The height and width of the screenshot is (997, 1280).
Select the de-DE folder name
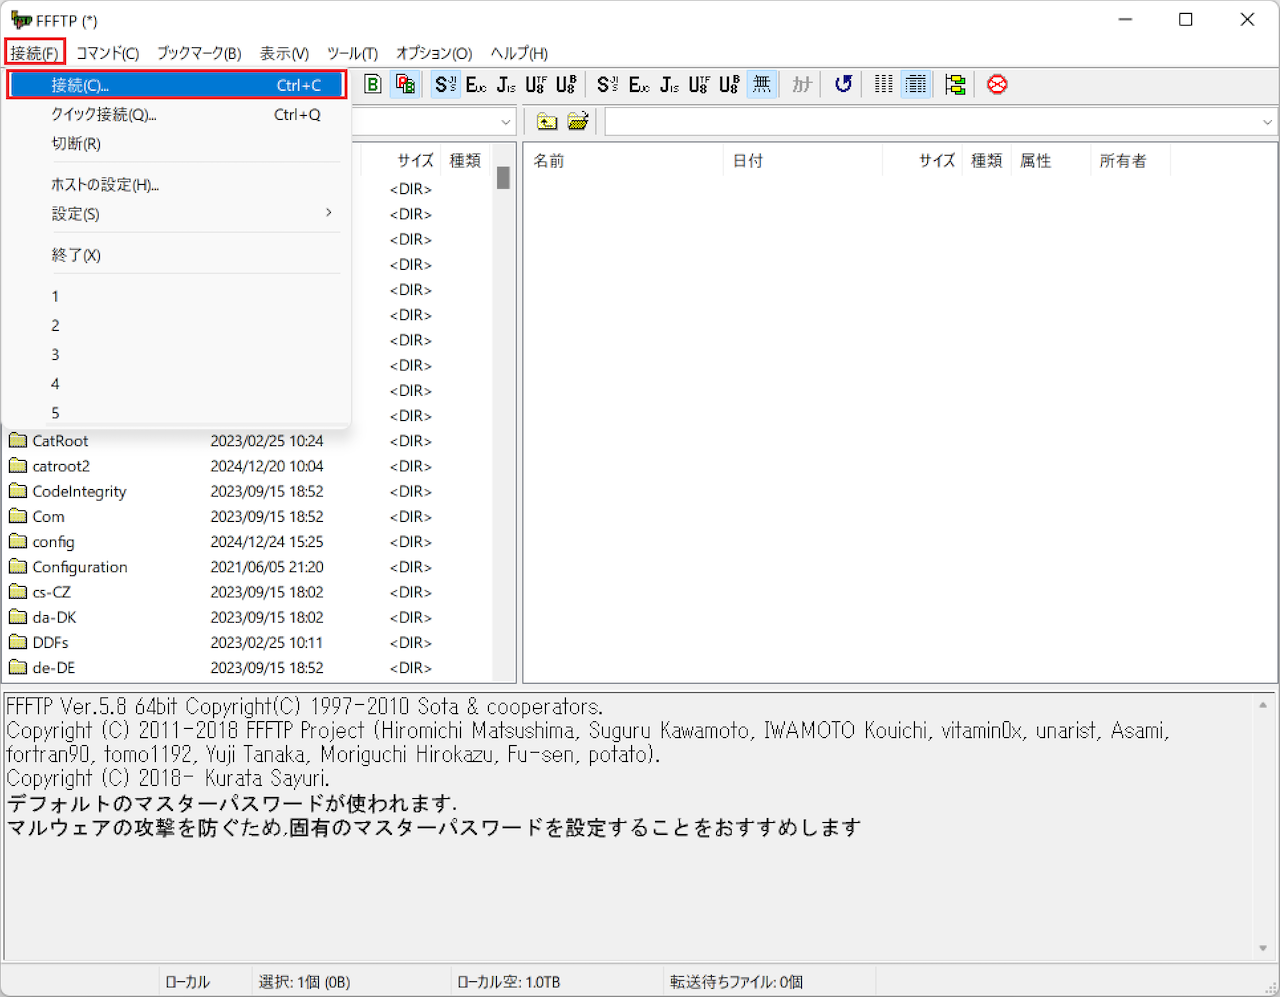click(x=54, y=667)
